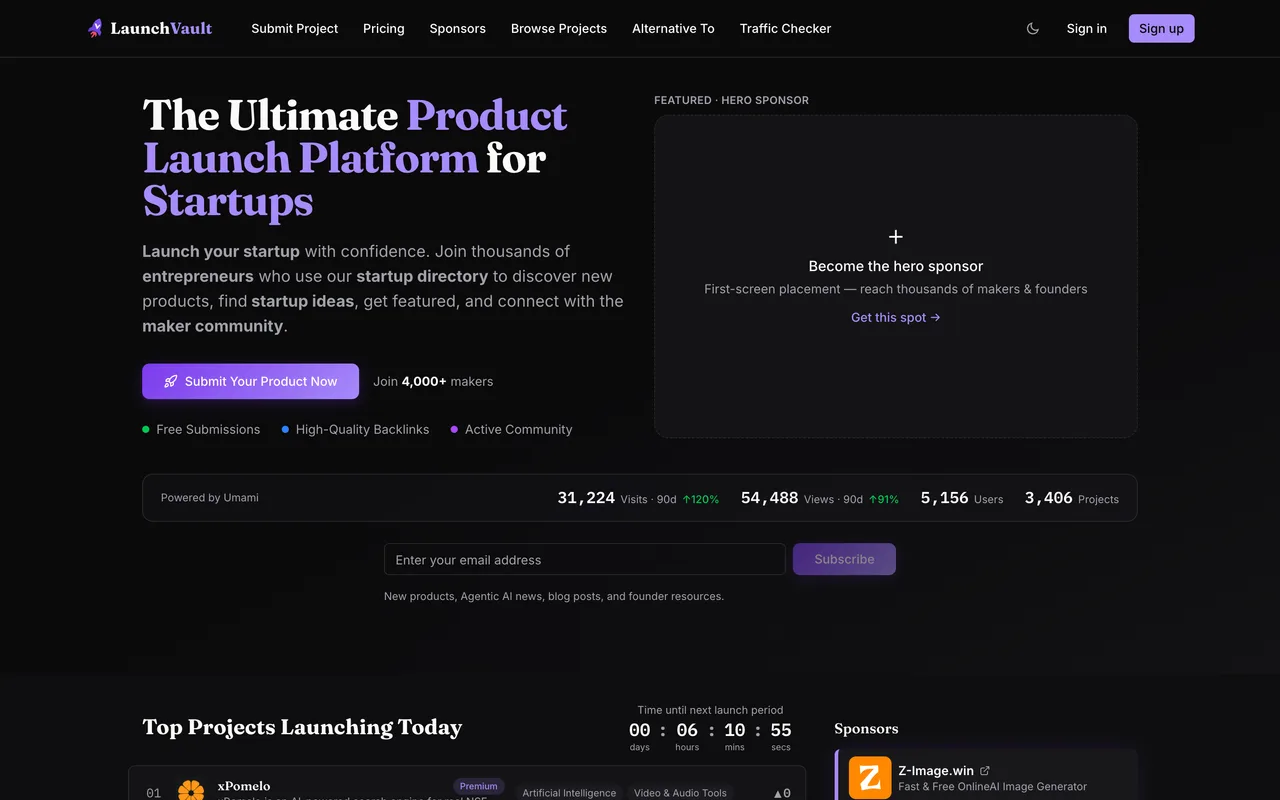Click the Powered by Umami label
Image resolution: width=1280 pixels, height=800 pixels.
210,497
